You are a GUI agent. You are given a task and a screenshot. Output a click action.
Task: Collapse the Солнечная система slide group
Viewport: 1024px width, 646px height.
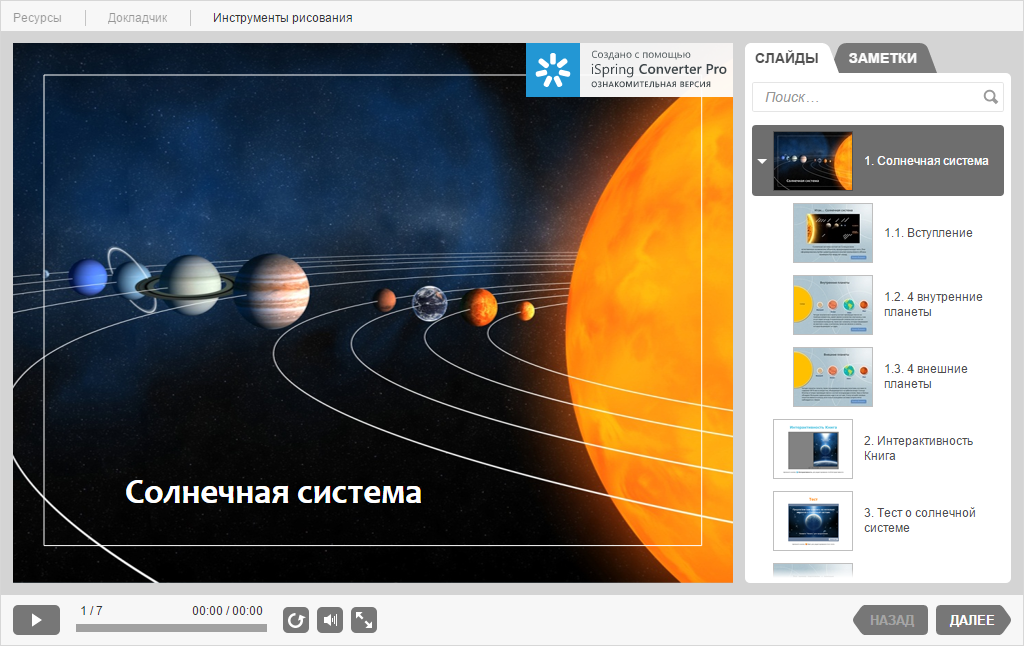coord(761,161)
